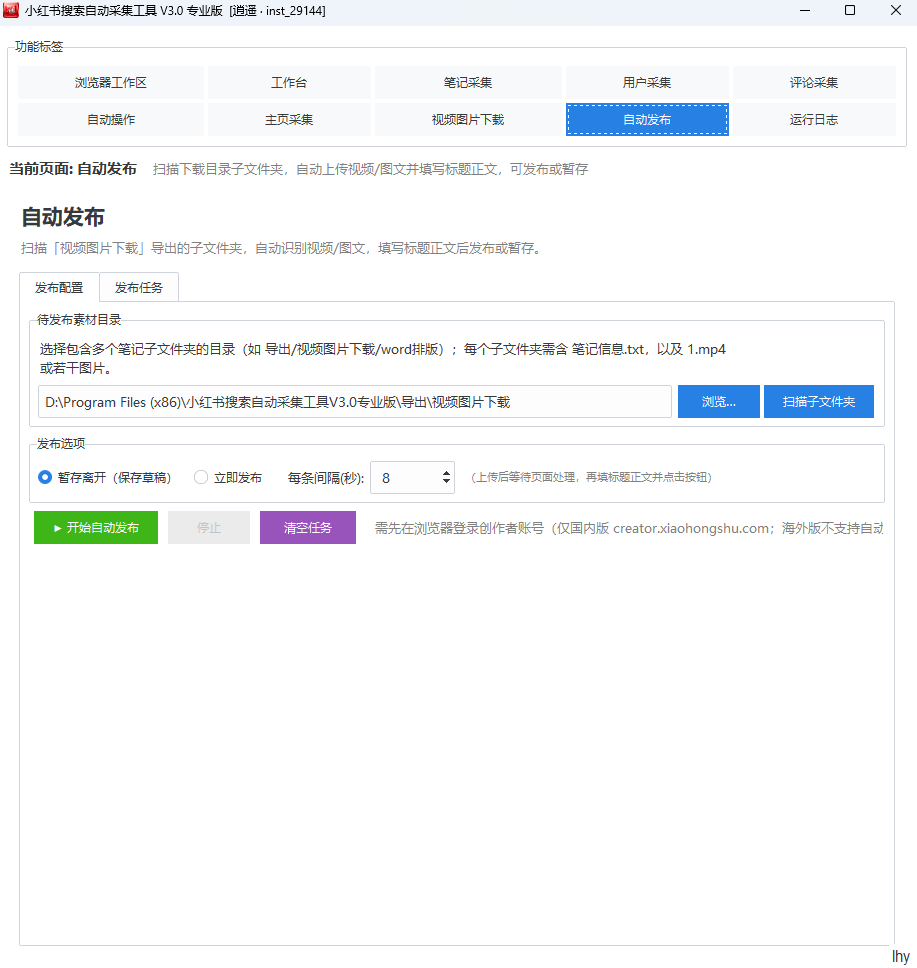Select the 发布配置 sub-tab

point(59,288)
